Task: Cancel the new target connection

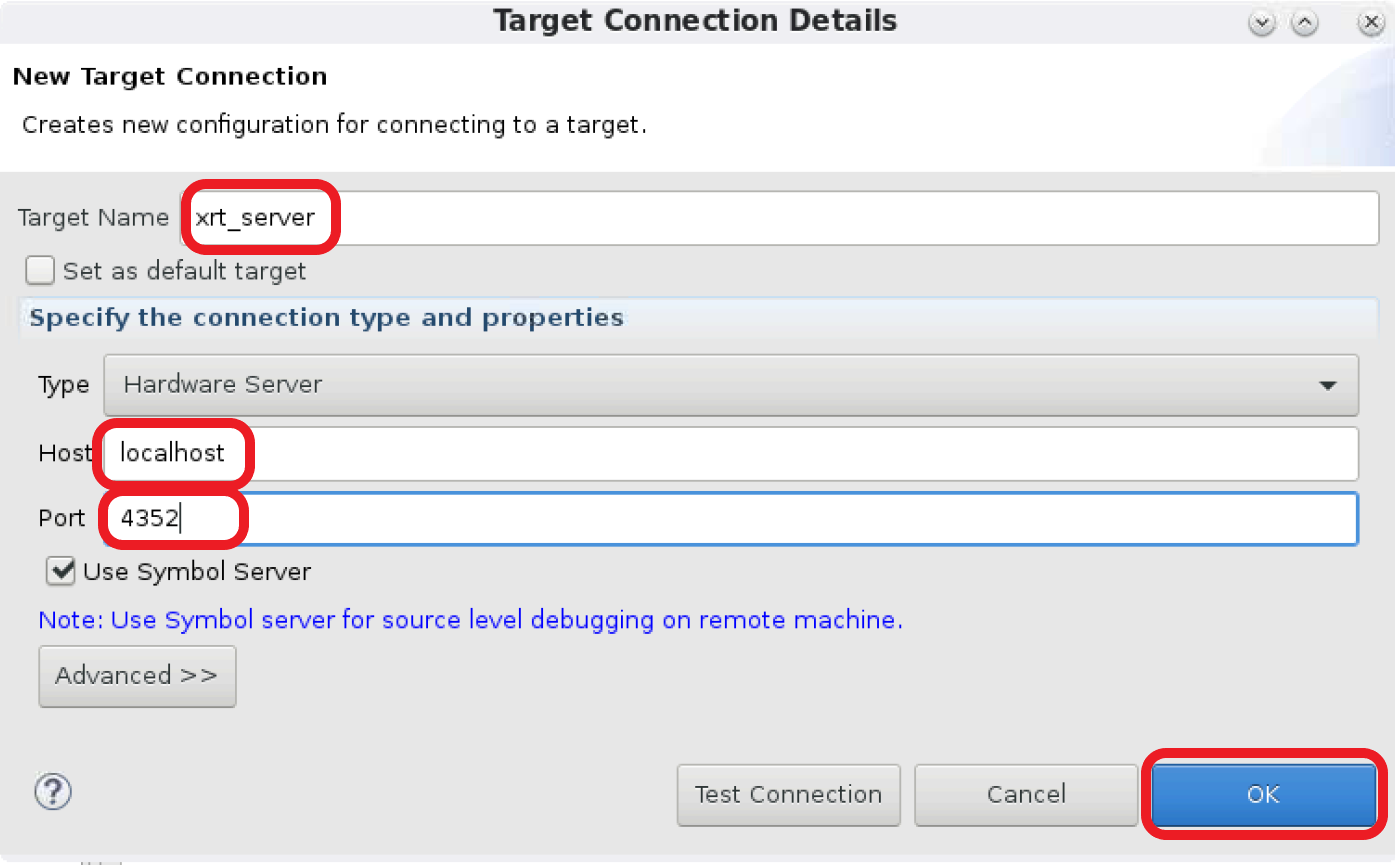Action: [1025, 795]
